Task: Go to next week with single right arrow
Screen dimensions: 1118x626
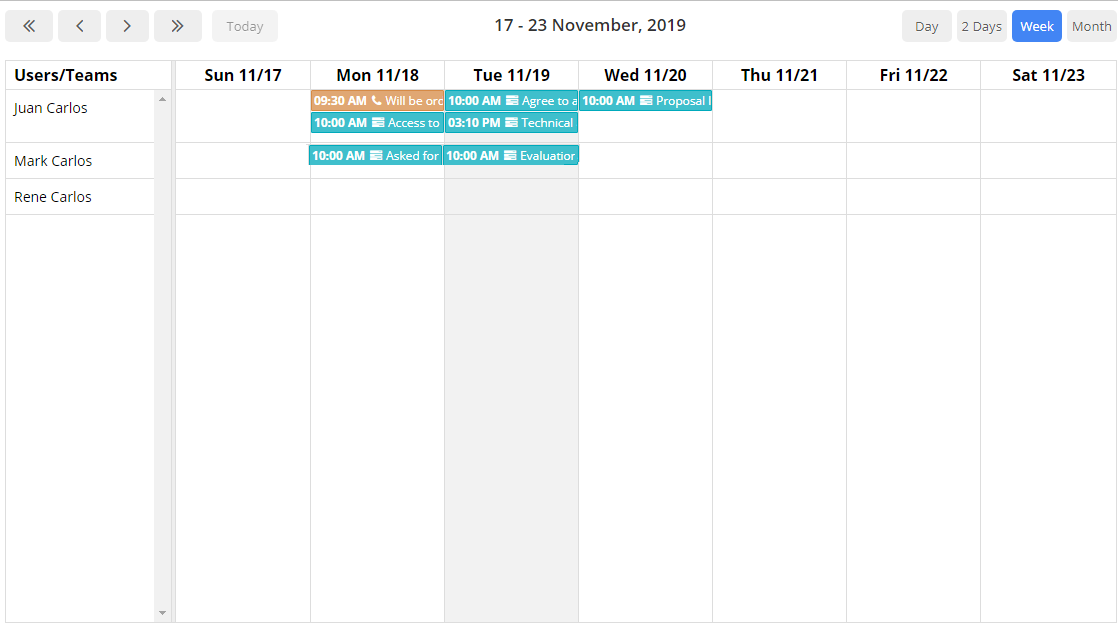Action: pos(127,25)
